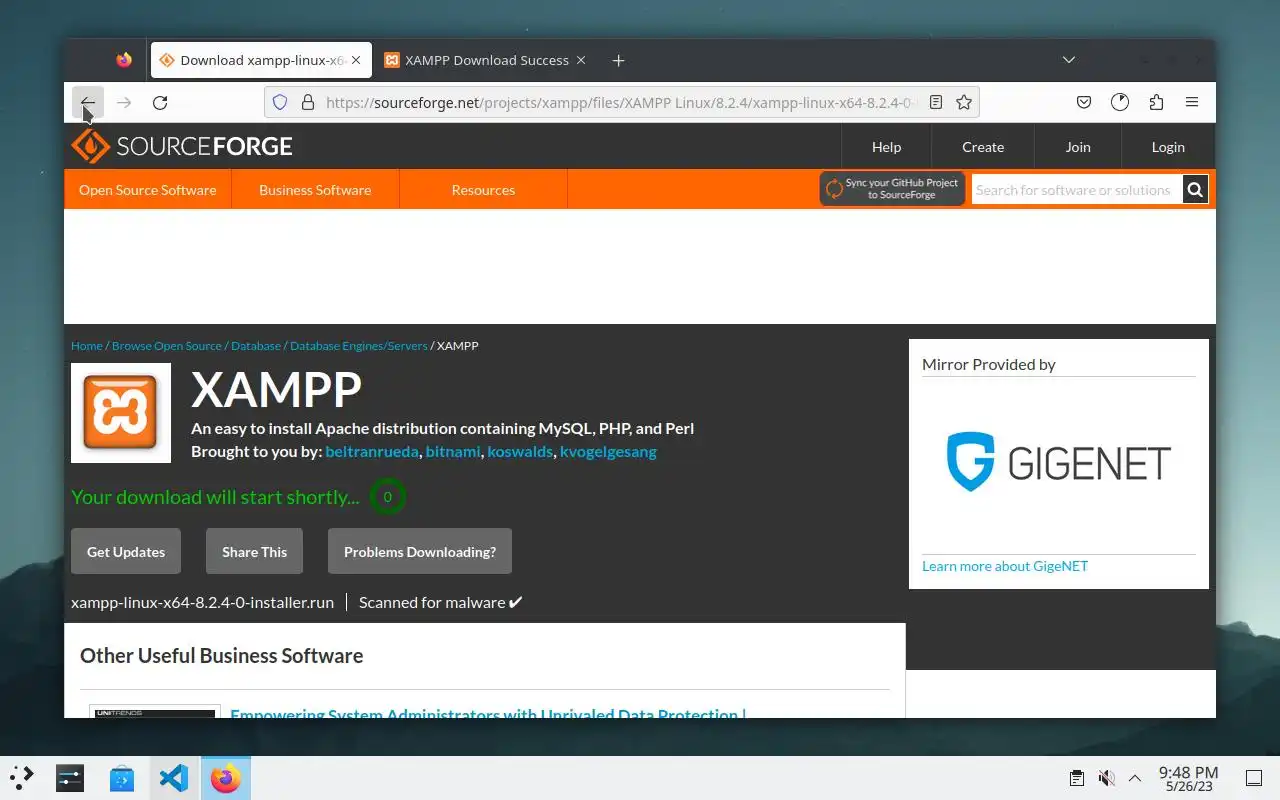The height and width of the screenshot is (800, 1280).
Task: Open the Database breadcrumb link
Action: point(256,345)
